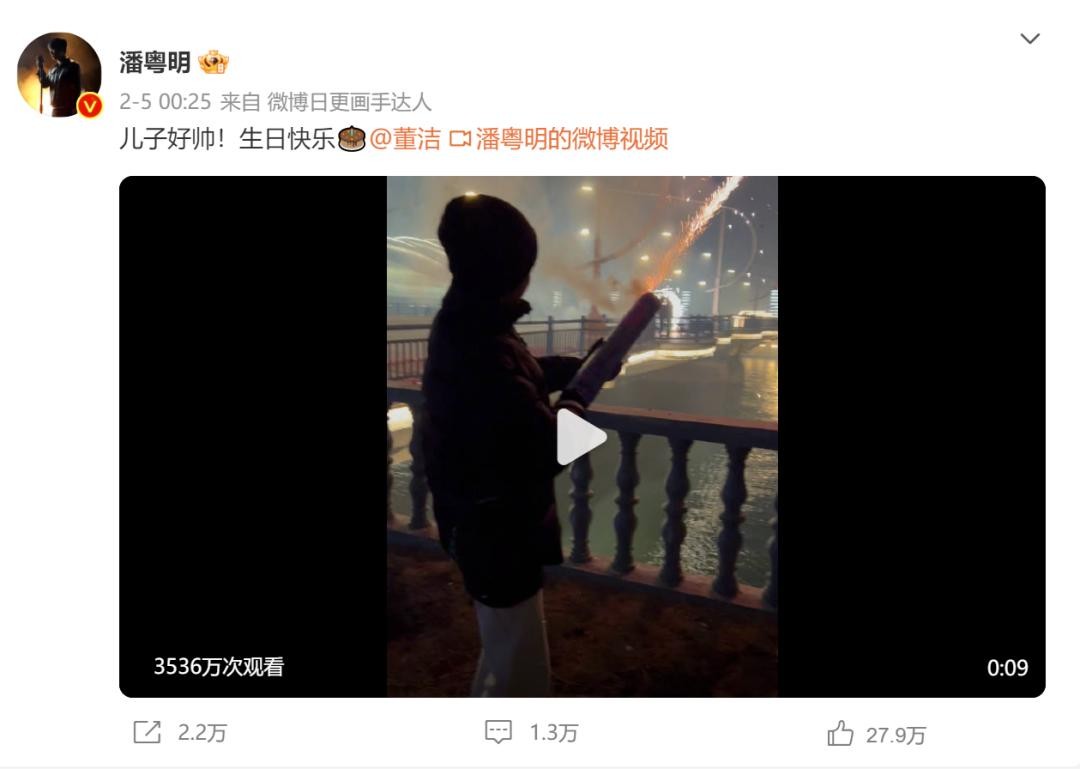
Task: Click the birthday cake emoji in post
Action: (x=352, y=139)
